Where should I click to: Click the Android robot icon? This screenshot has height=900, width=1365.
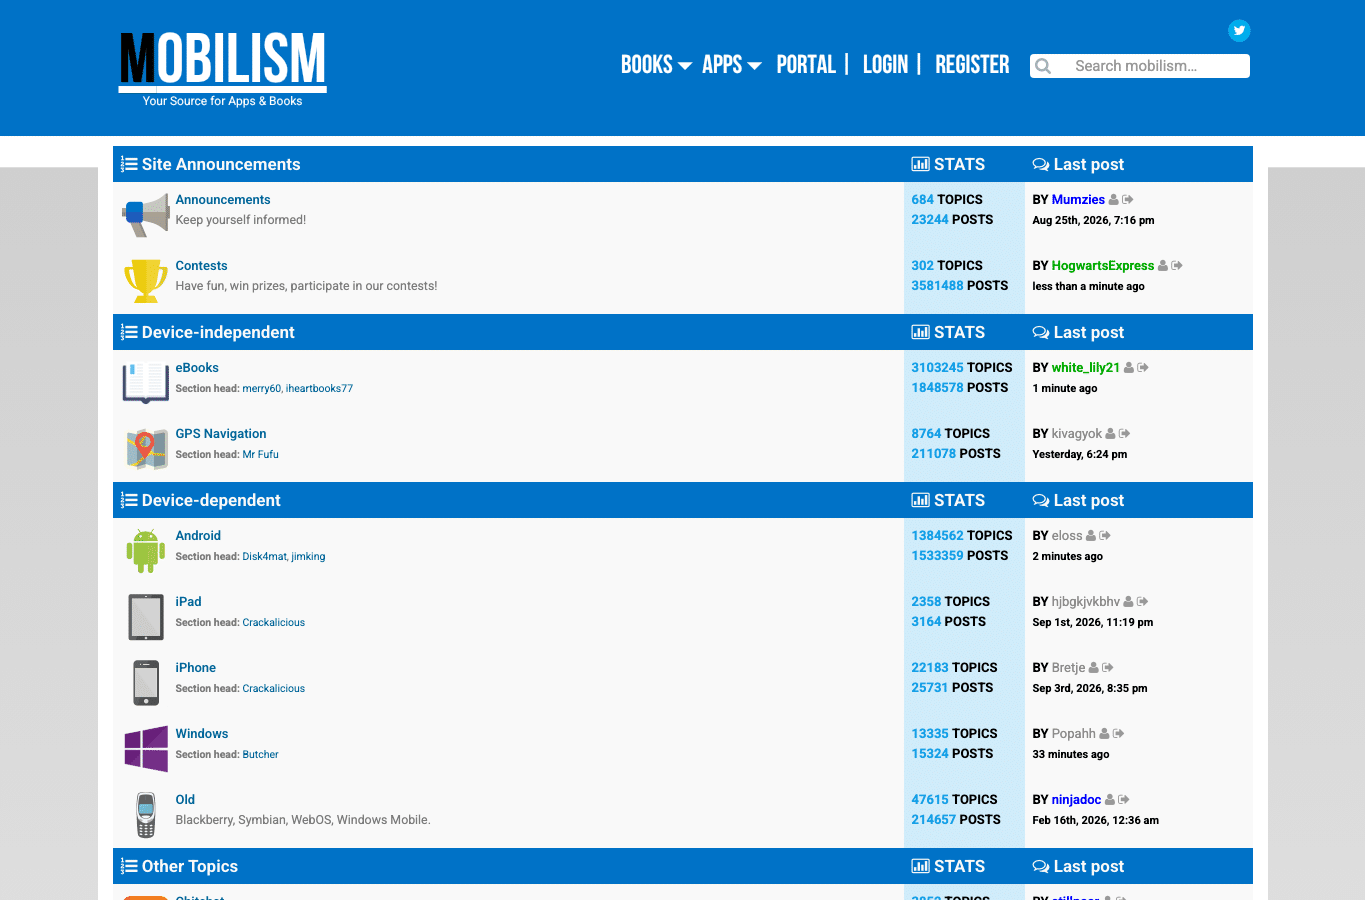(146, 550)
